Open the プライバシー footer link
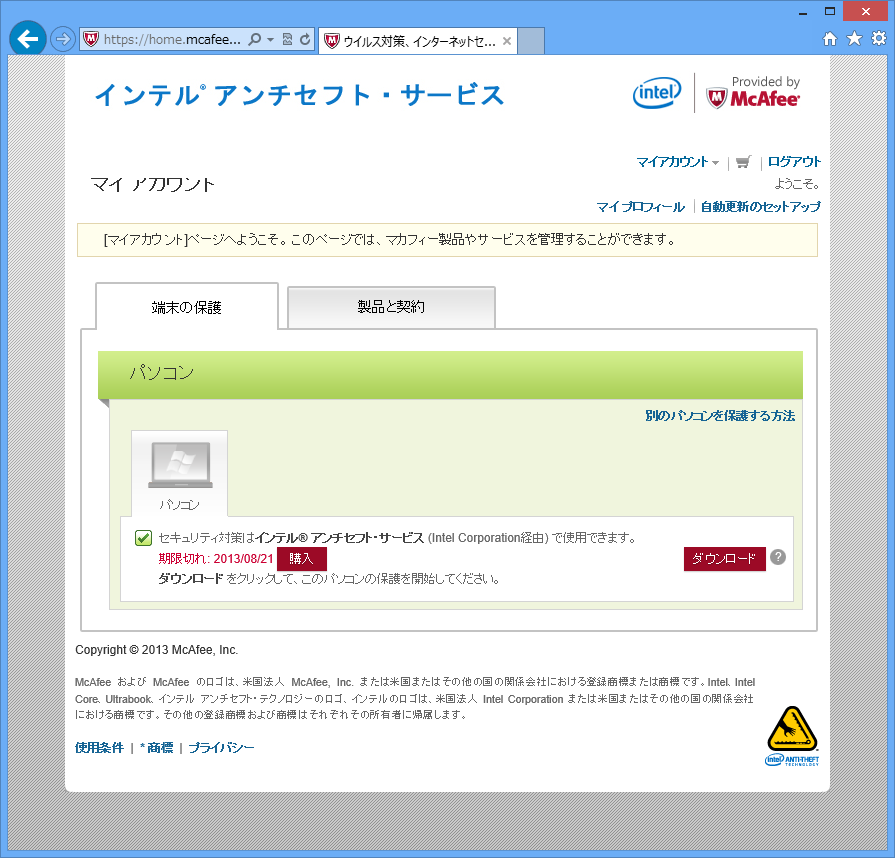 click(221, 747)
